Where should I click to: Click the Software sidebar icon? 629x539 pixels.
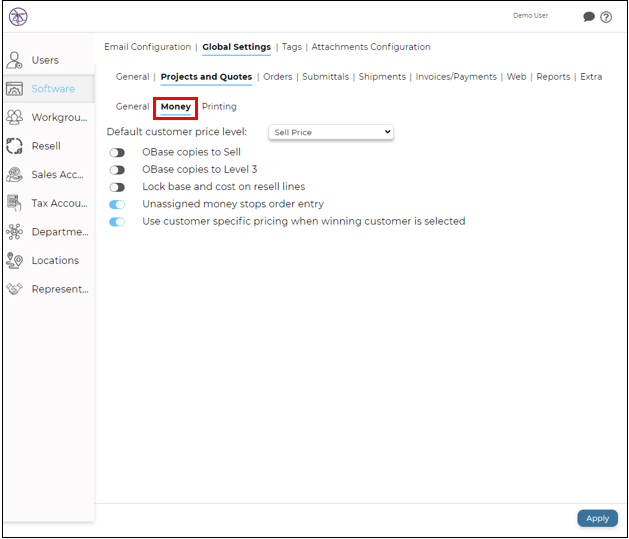click(x=14, y=89)
